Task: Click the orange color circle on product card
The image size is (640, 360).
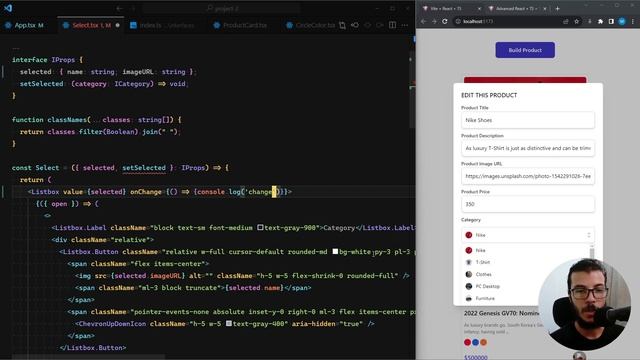Action: point(484,342)
